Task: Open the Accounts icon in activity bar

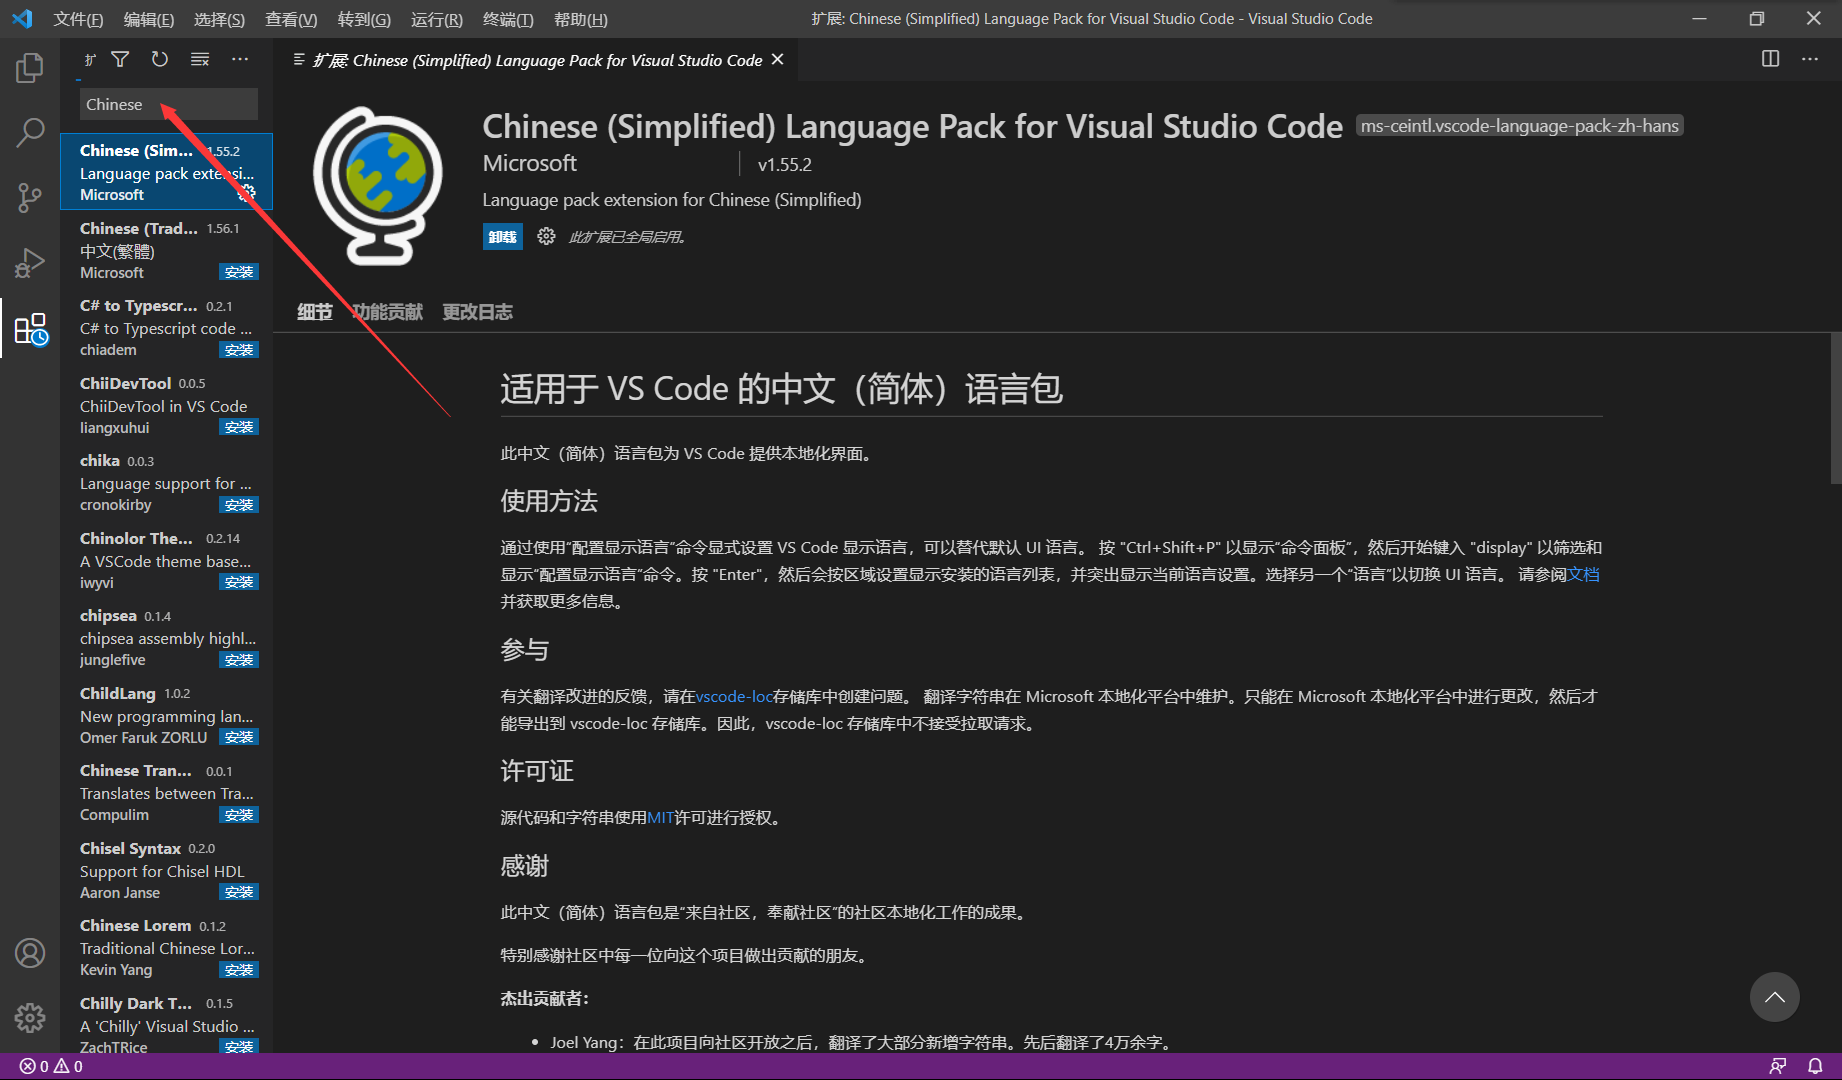Action: click(x=30, y=953)
